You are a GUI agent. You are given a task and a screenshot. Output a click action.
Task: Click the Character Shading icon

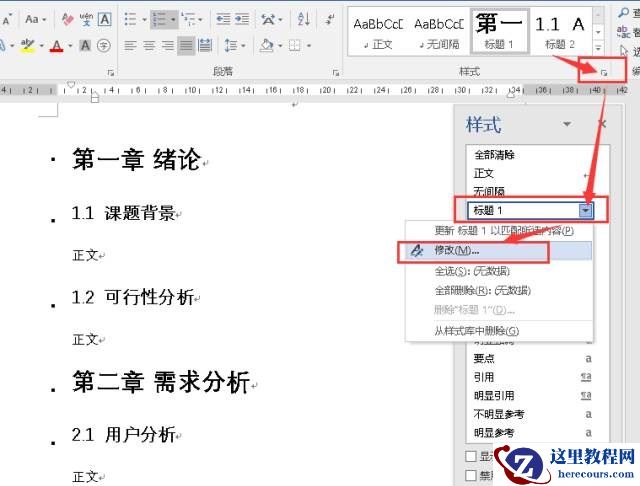click(85, 45)
